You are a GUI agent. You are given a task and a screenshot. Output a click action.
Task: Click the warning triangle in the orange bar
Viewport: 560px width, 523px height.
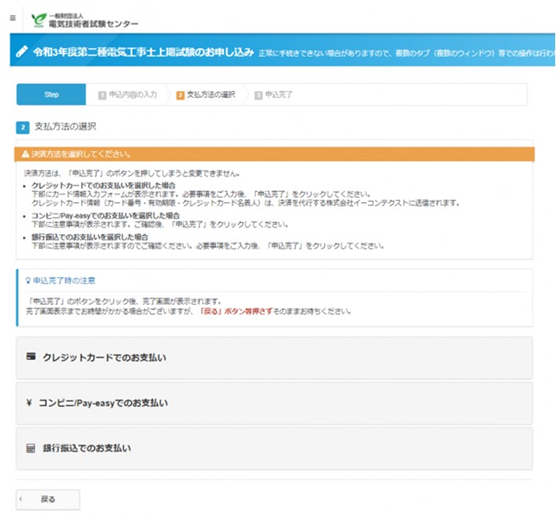point(25,154)
